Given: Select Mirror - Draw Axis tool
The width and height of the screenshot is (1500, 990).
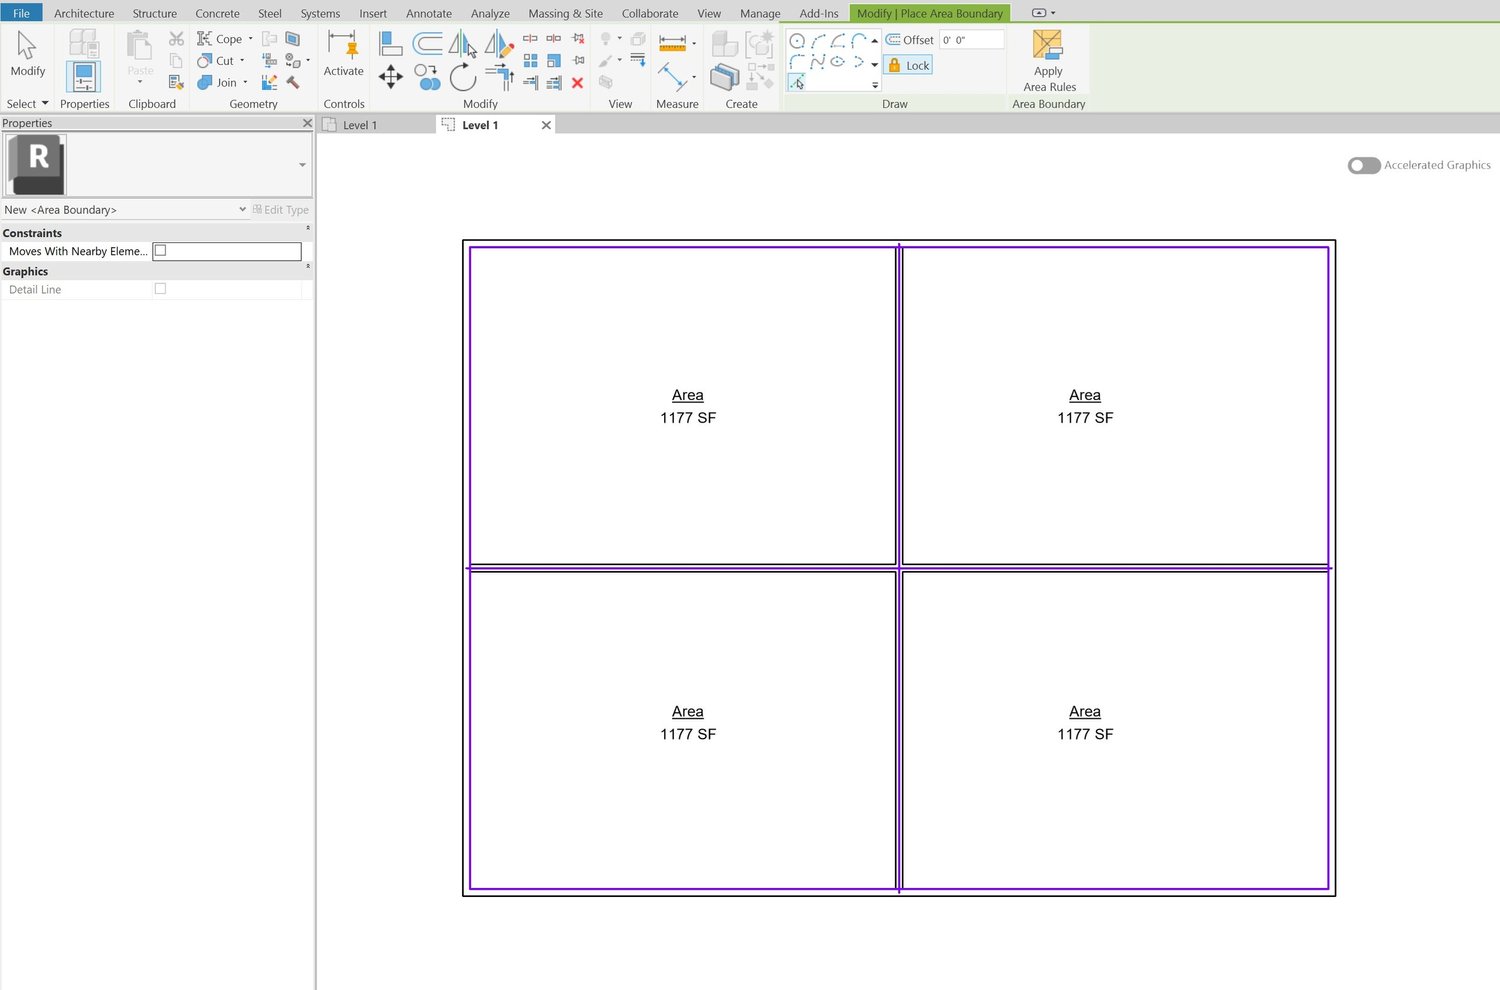Looking at the screenshot, I should tap(499, 43).
